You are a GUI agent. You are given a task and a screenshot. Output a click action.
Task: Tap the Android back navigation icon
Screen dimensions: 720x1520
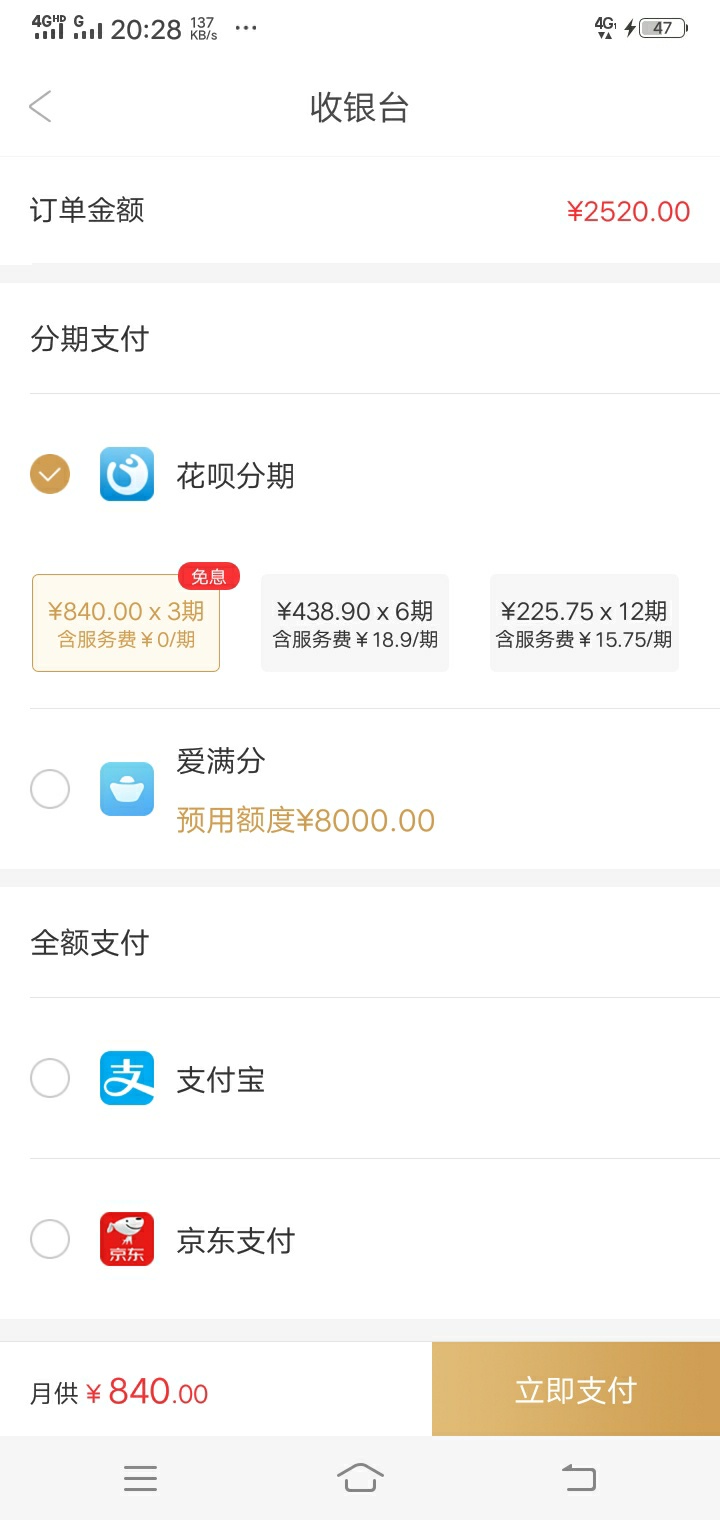tap(579, 1477)
